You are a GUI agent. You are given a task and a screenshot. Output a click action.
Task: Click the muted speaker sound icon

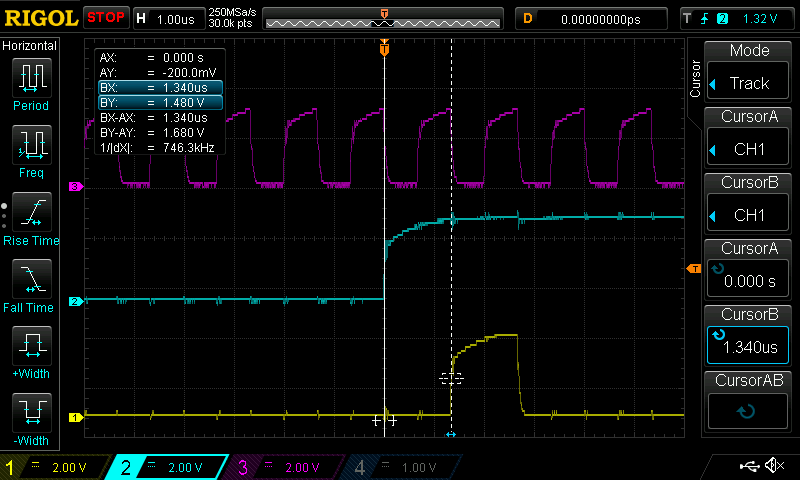[774, 465]
